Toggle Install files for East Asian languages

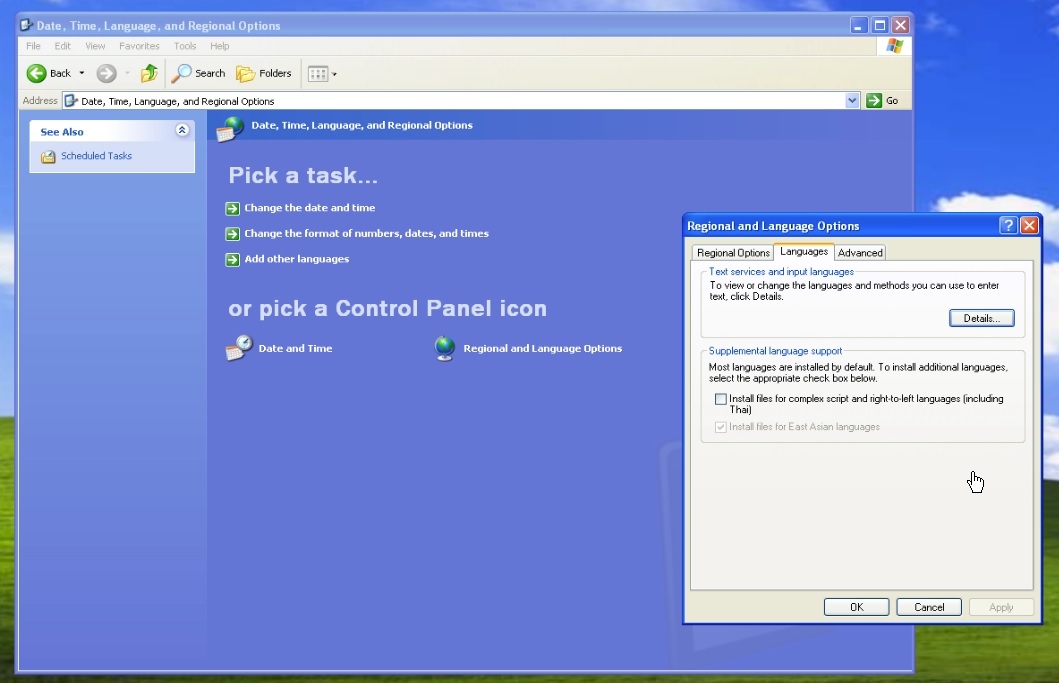coord(721,427)
